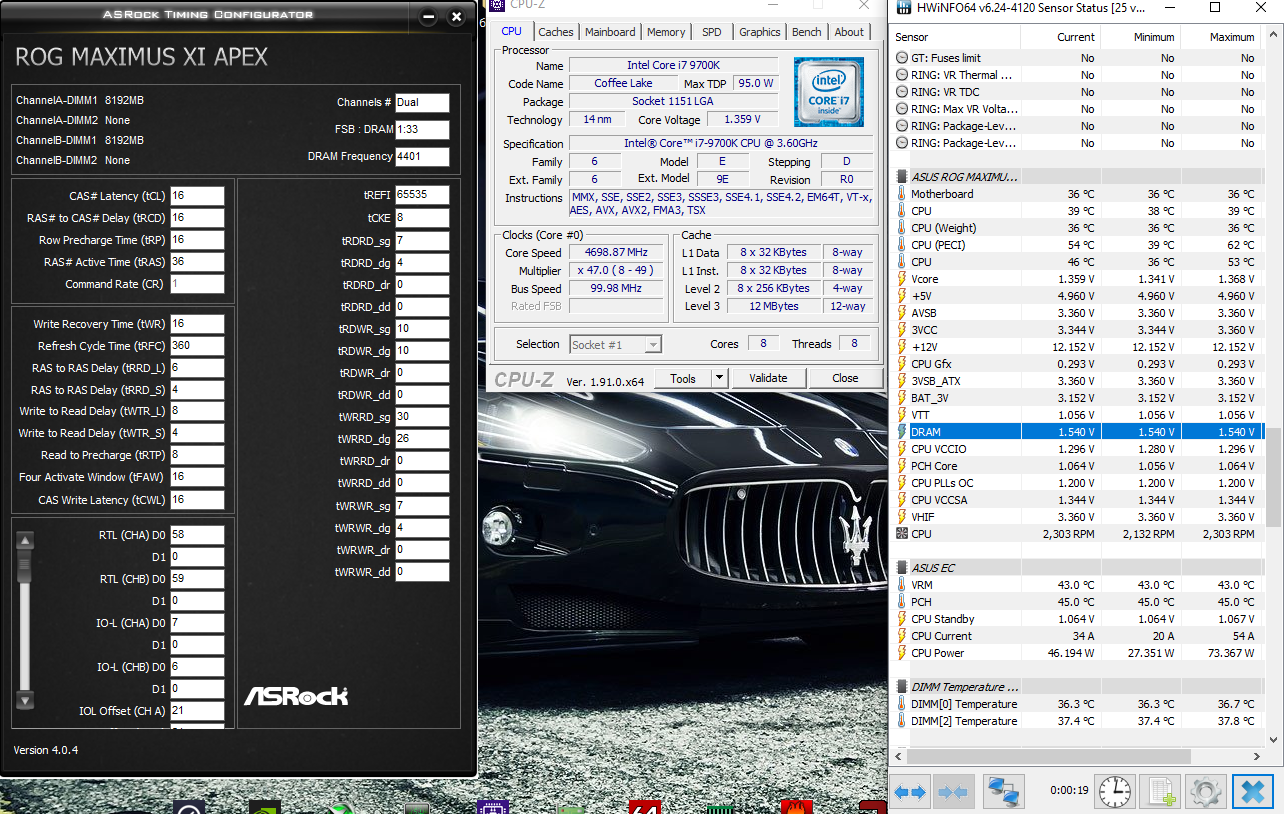Open HWiNFO network remote monitoring icon

(1003, 791)
